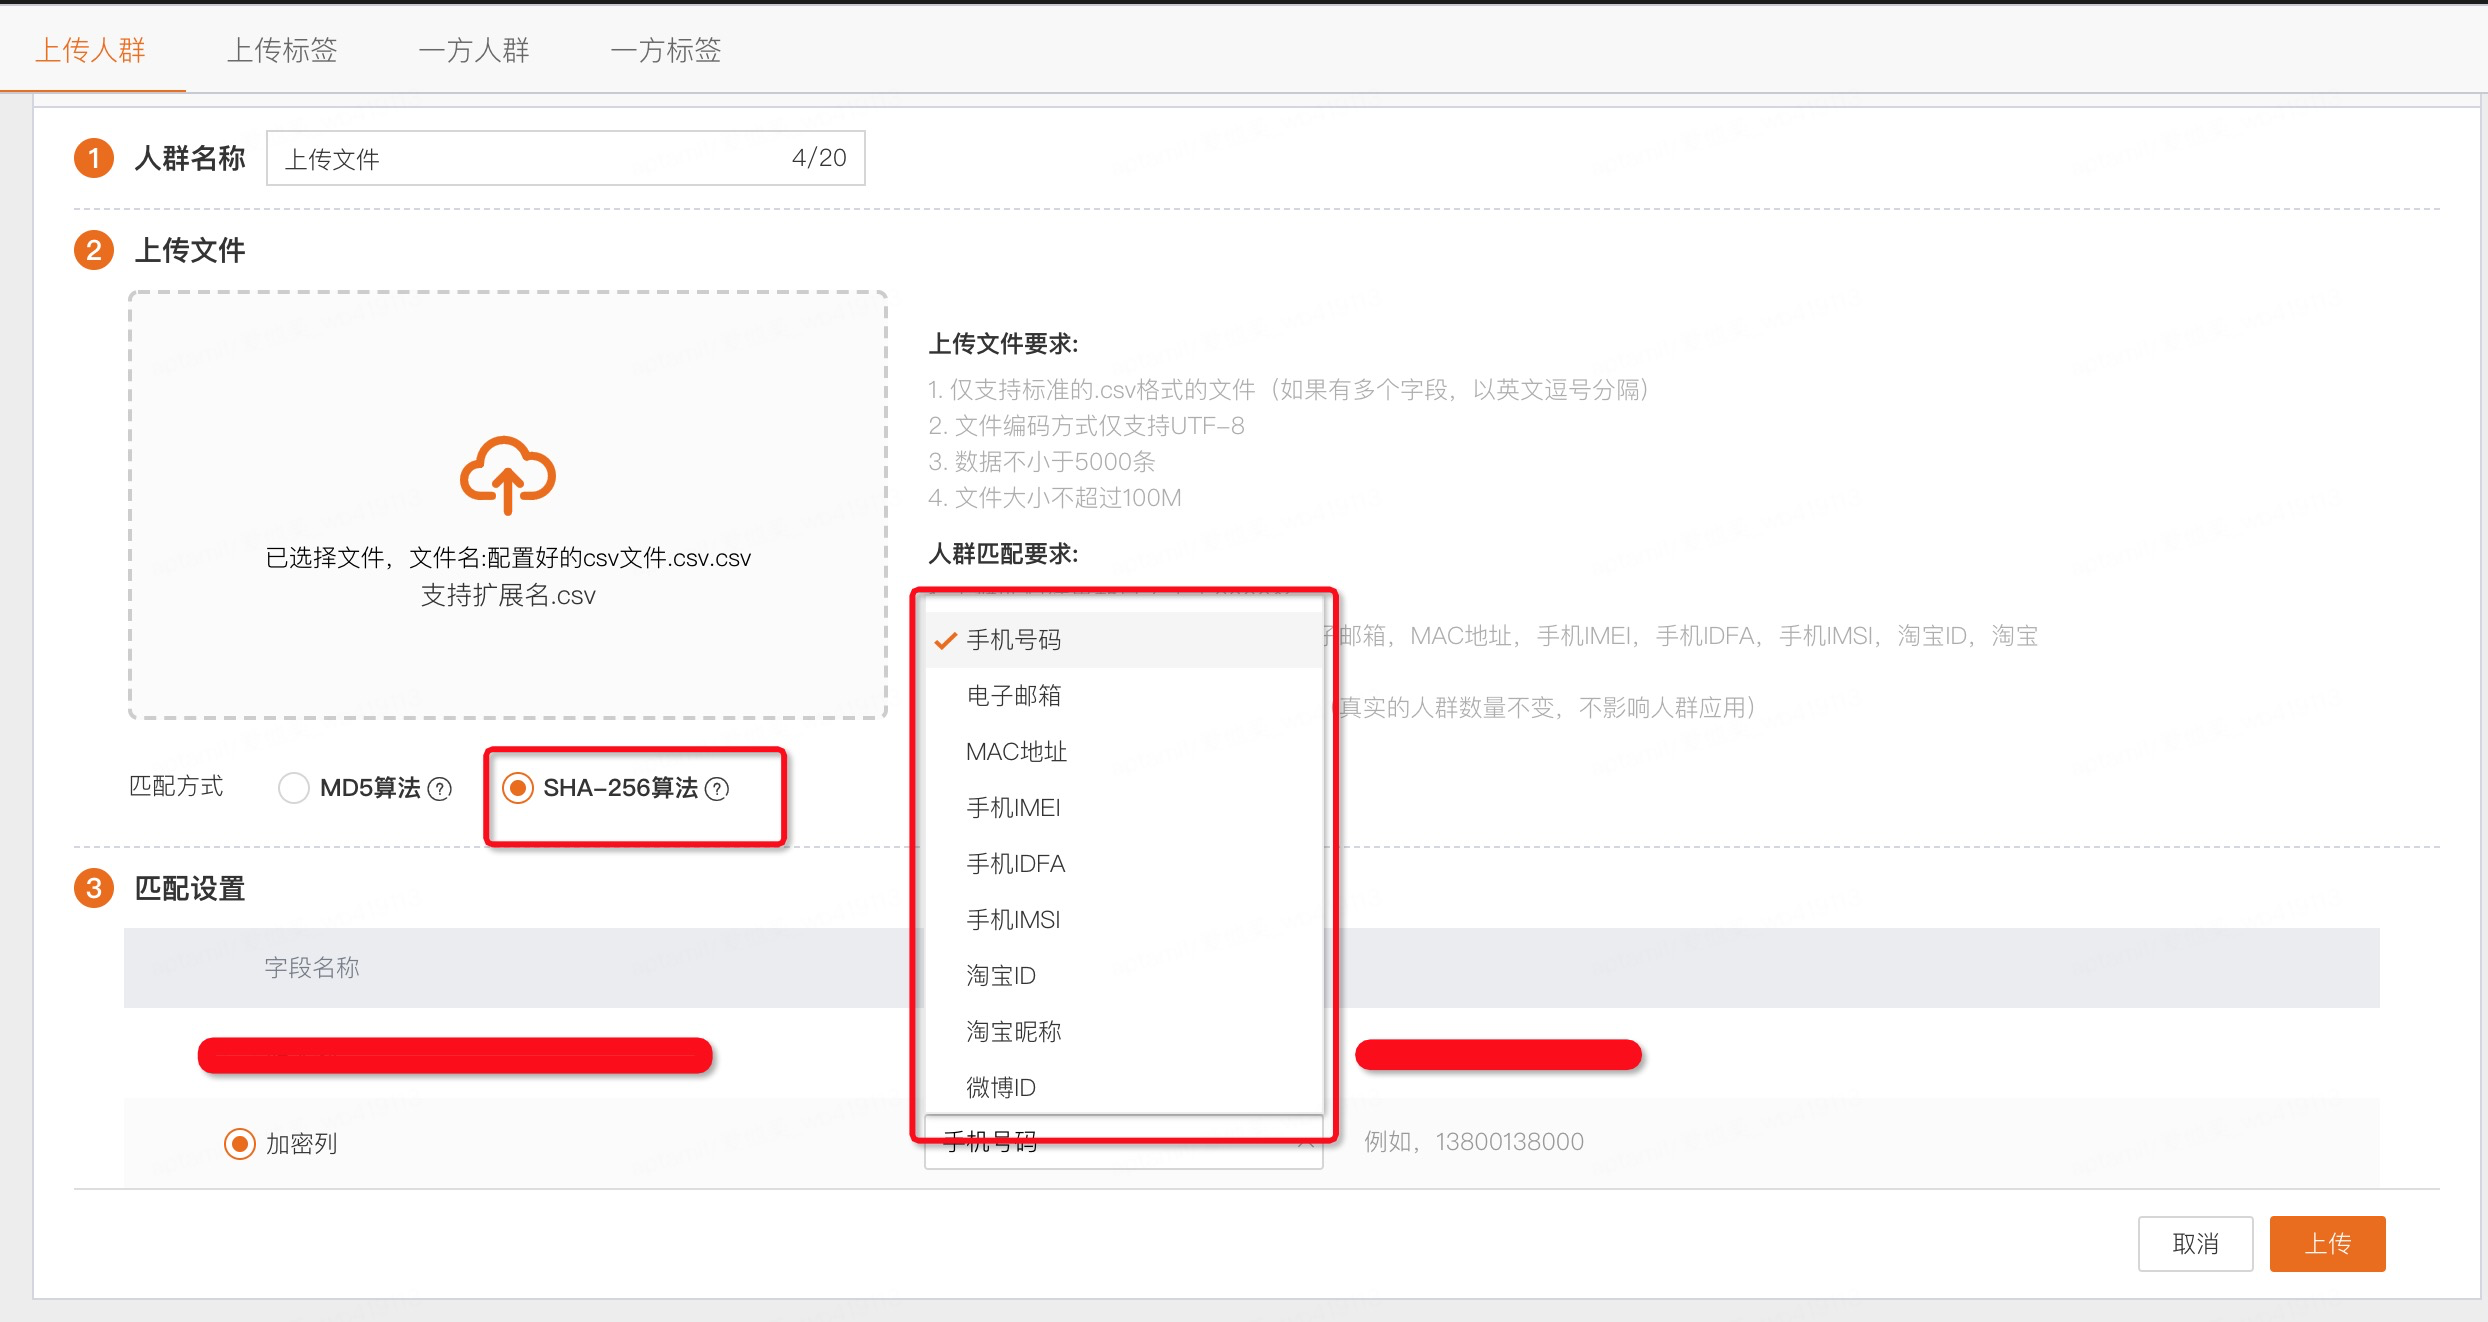Pick 手机IMEI option in dropdown
The width and height of the screenshot is (2488, 1322).
tap(1013, 807)
